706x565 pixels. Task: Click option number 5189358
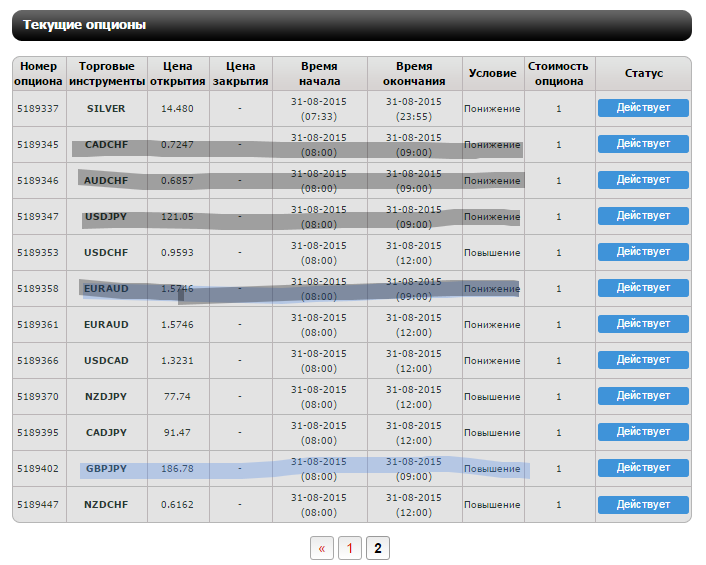coord(38,289)
